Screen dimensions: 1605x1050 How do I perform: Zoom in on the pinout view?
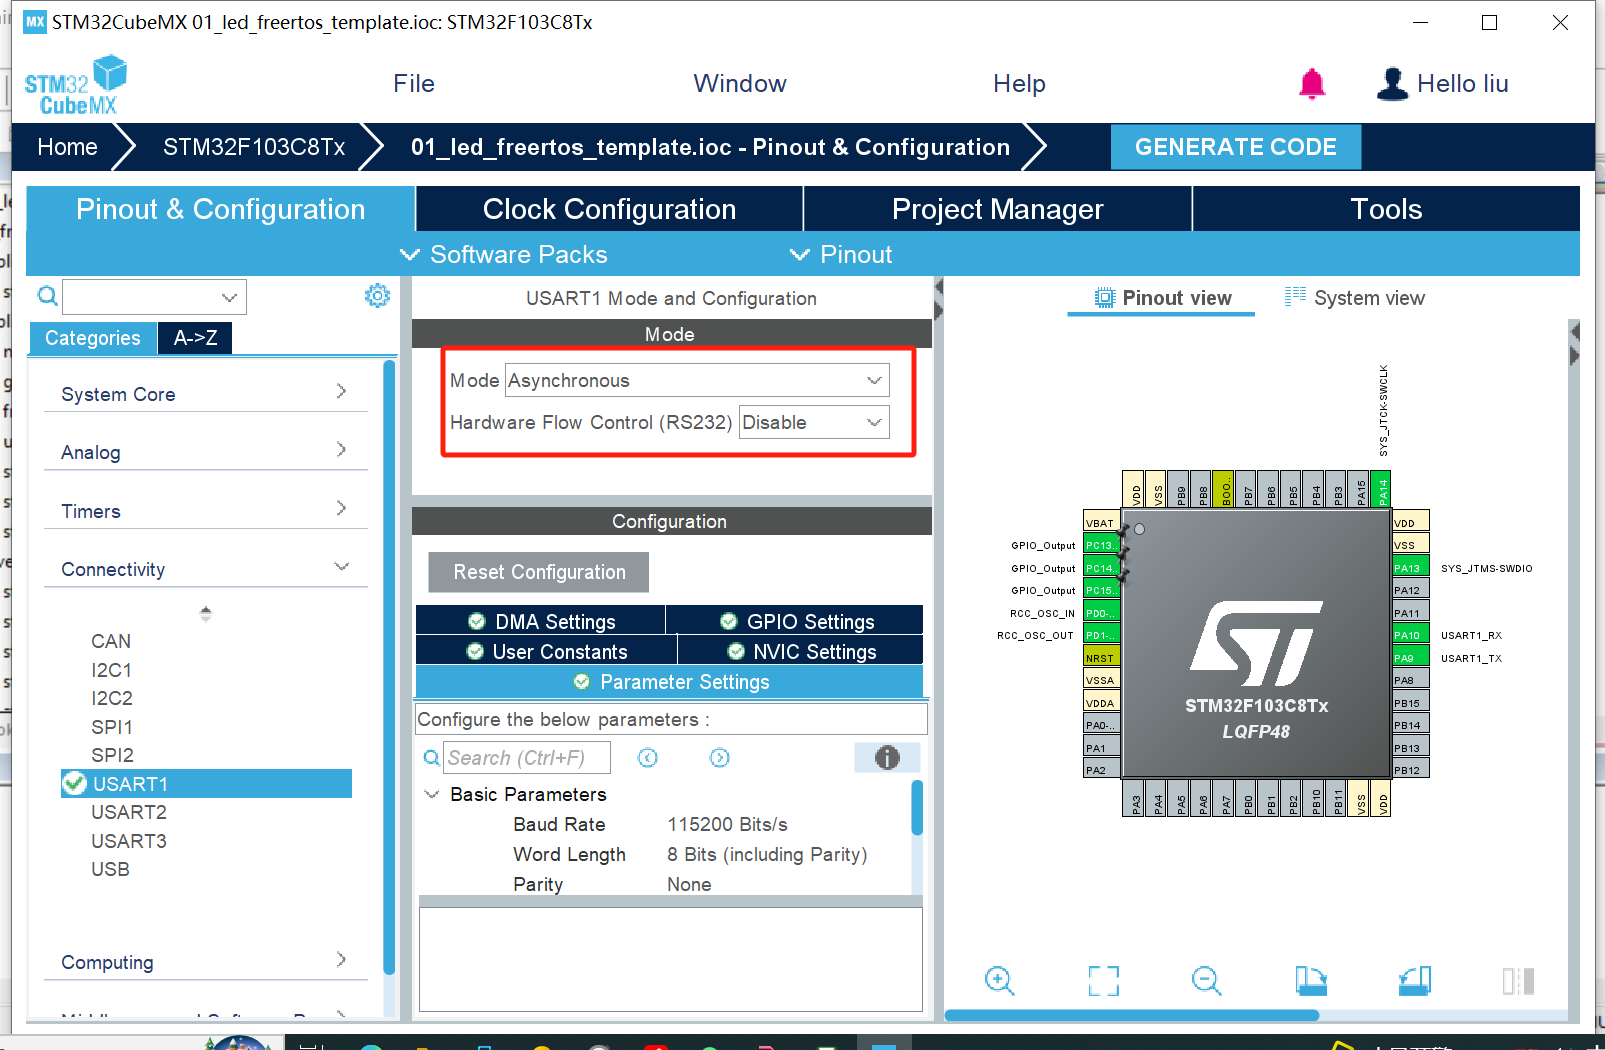[x=1000, y=981]
